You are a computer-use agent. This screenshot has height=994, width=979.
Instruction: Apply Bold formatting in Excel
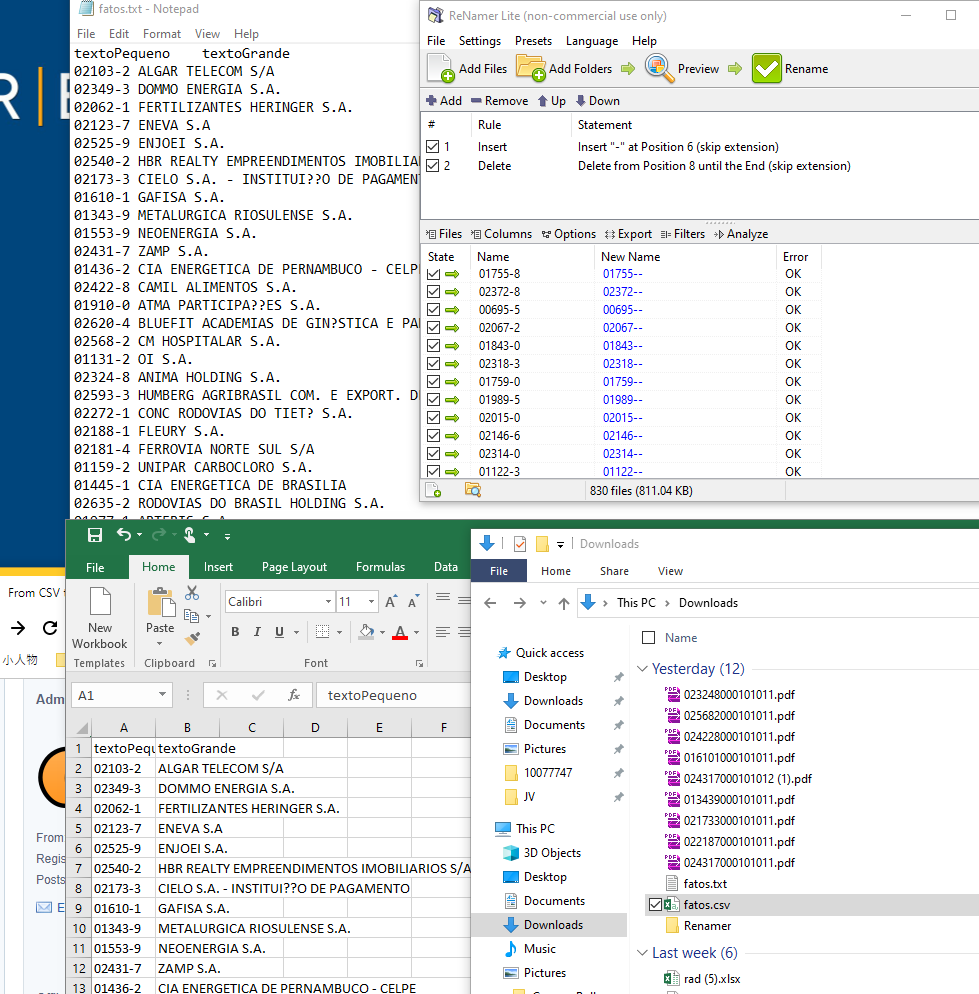pos(235,632)
